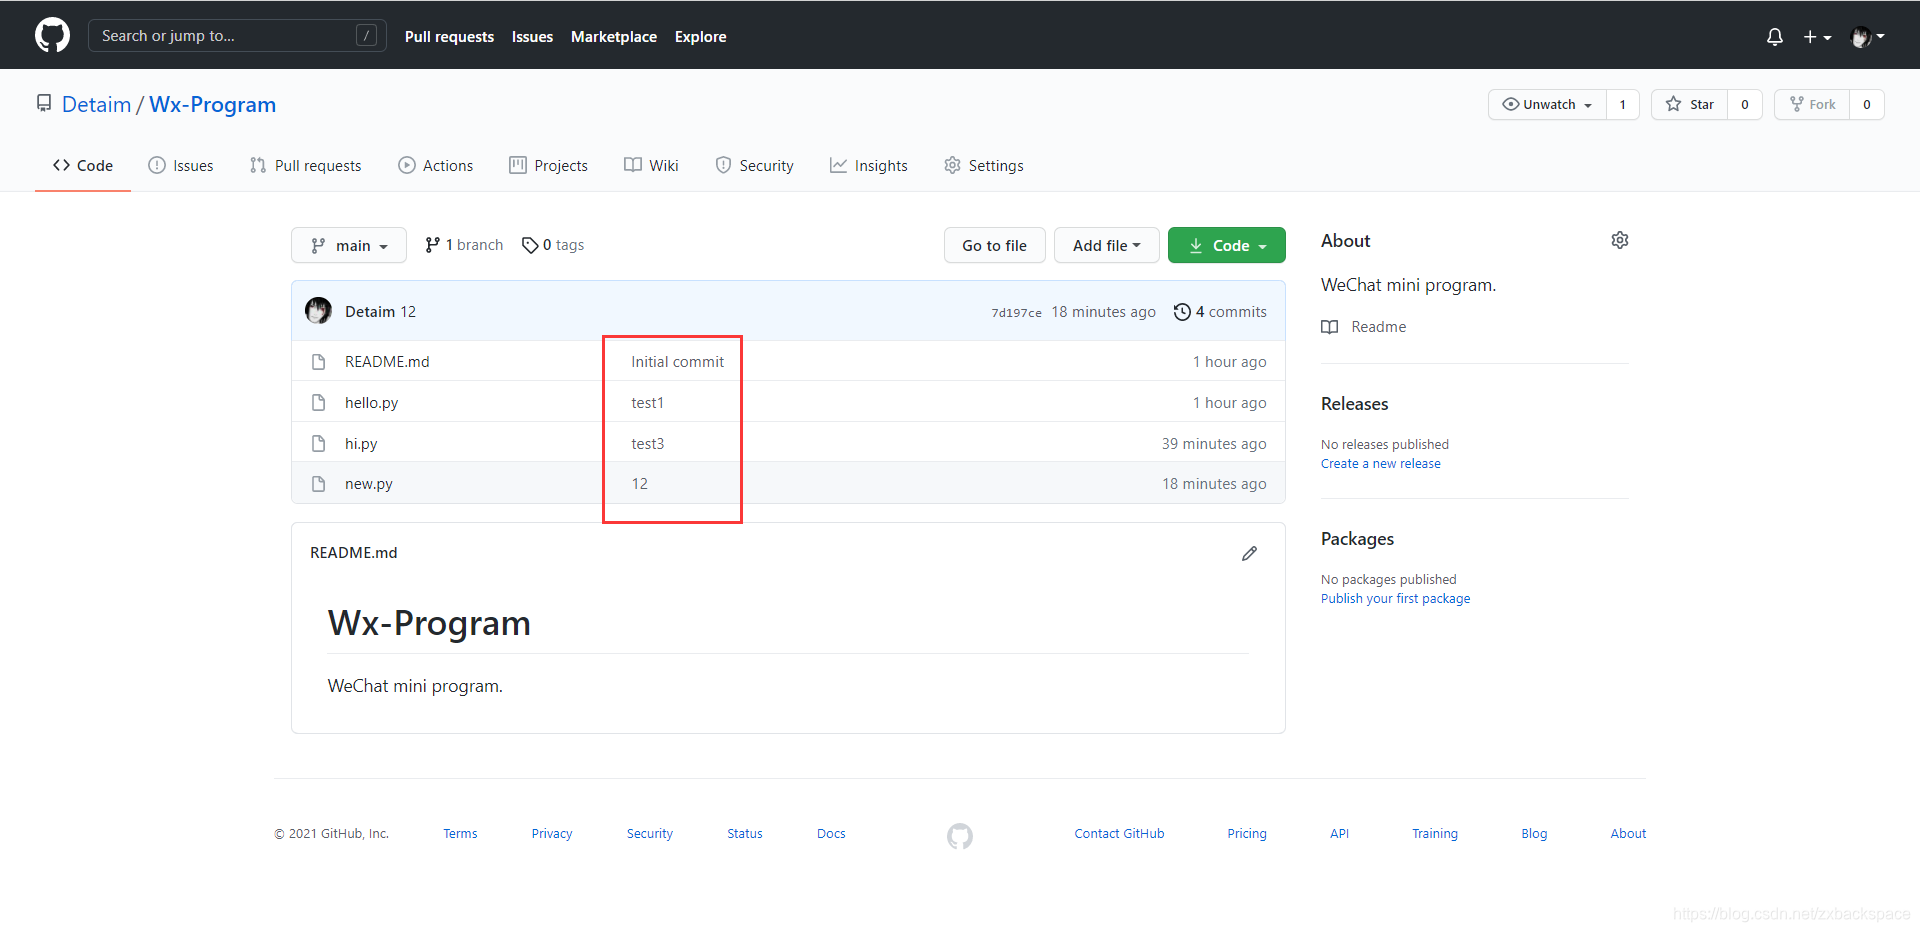
Task: Switch to the Wiki tab
Action: click(651, 166)
